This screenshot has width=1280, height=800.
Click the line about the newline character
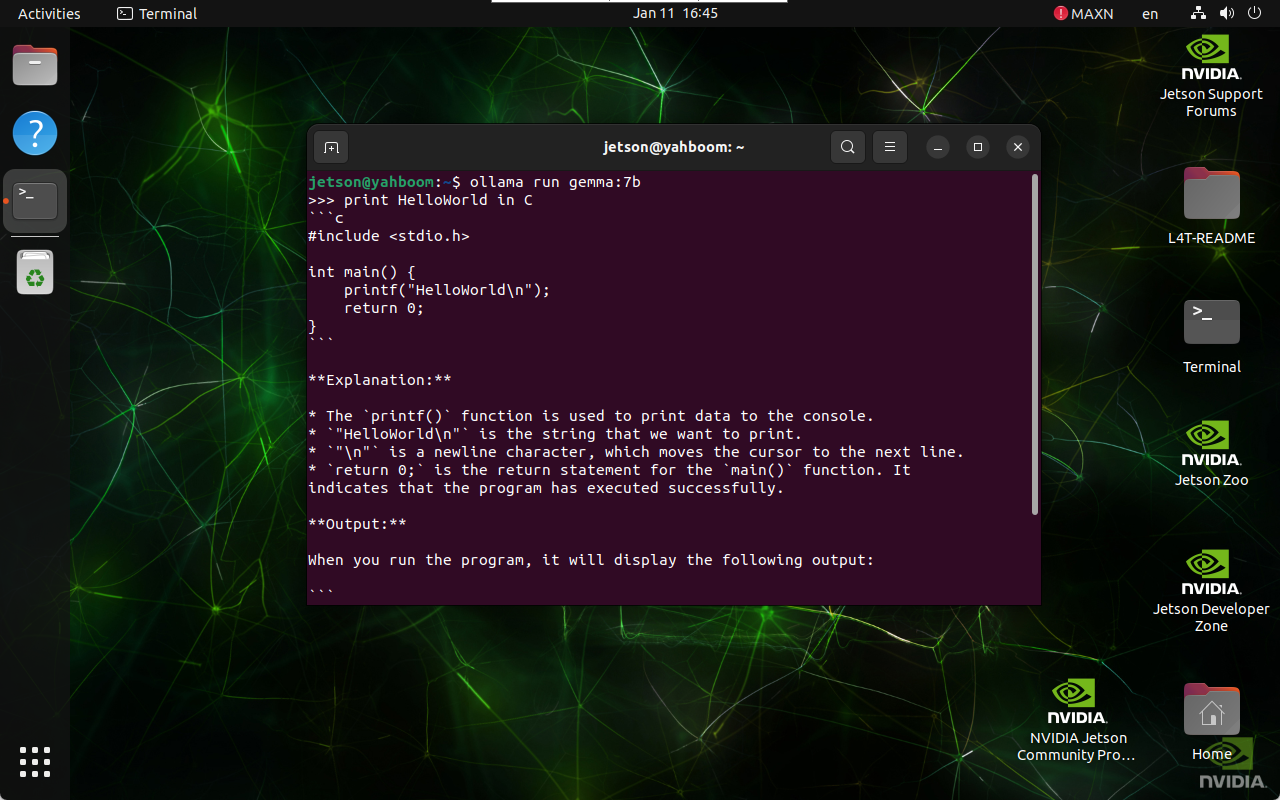coord(636,452)
